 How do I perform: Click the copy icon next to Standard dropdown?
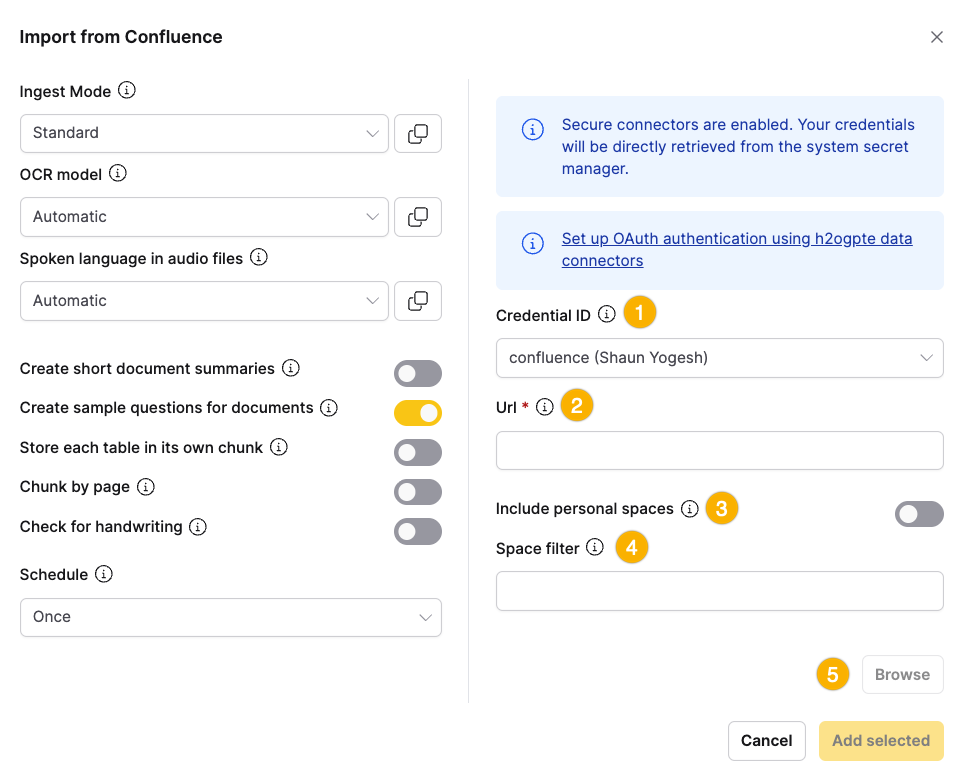click(x=418, y=133)
